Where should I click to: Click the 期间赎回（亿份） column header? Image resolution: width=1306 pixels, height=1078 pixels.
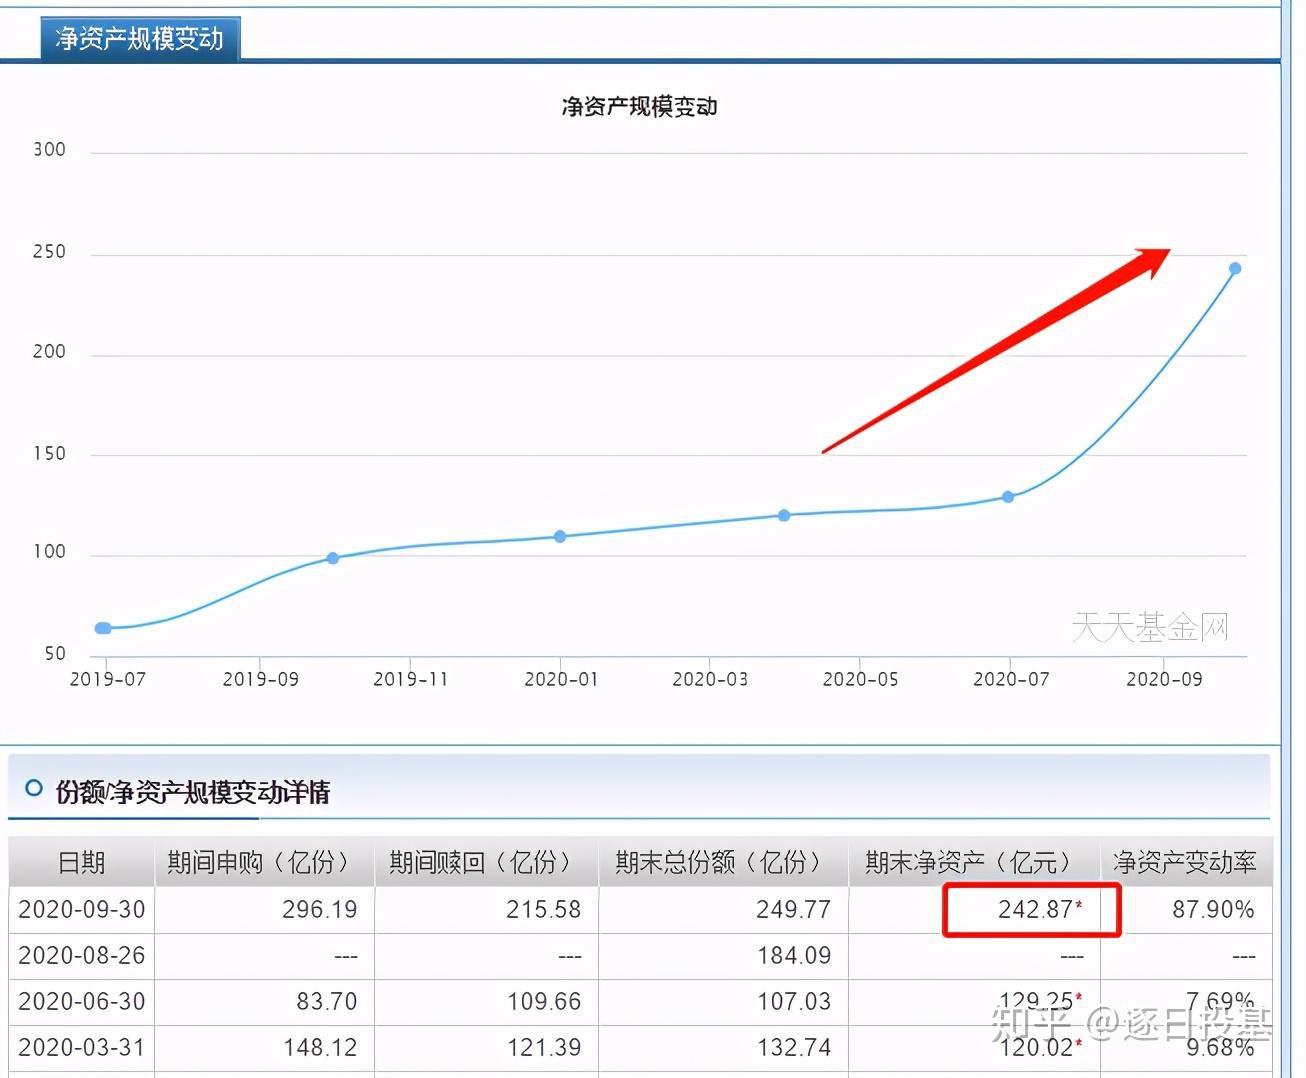[x=486, y=862]
